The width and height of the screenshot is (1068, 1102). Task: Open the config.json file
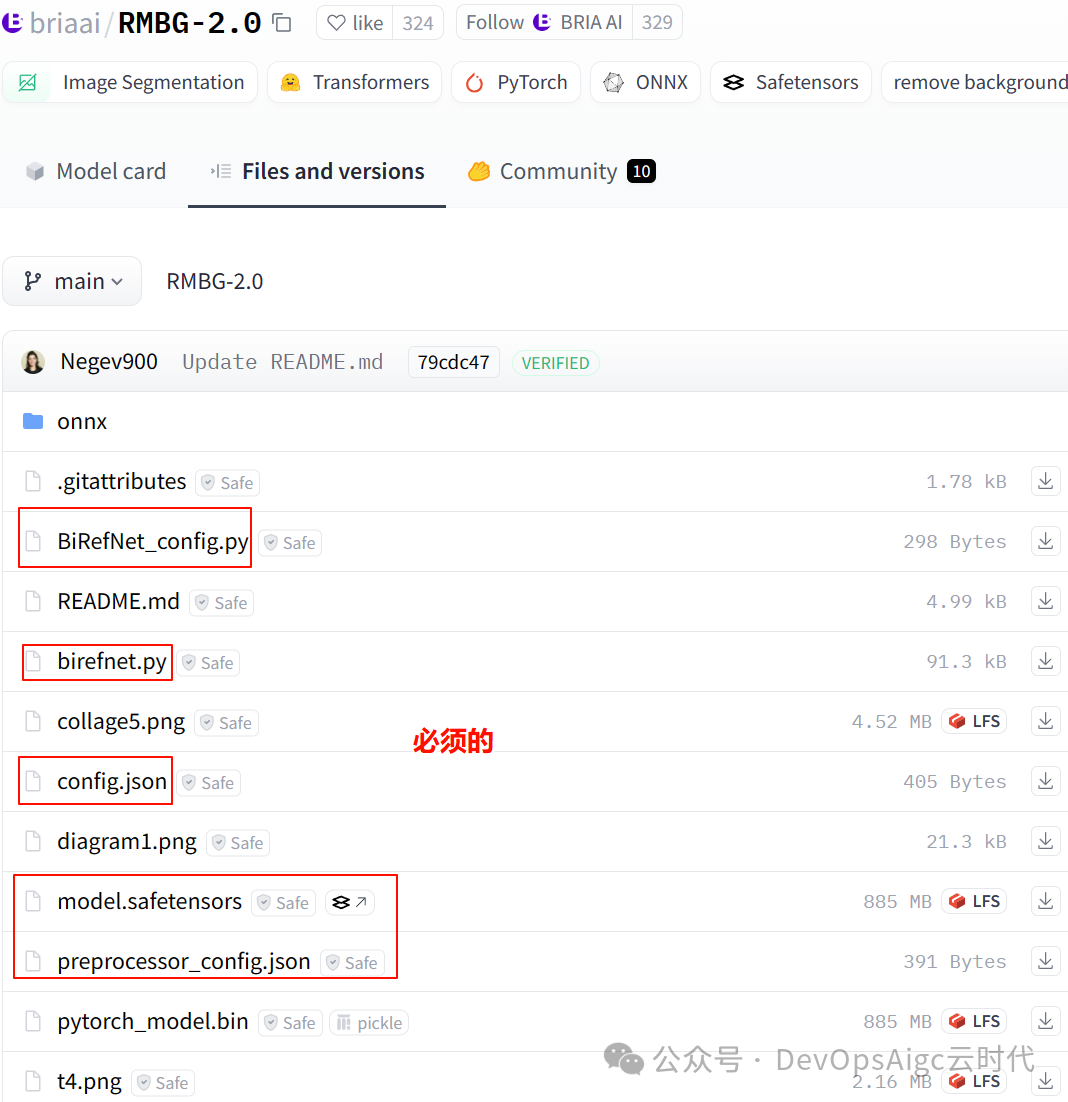pos(112,782)
